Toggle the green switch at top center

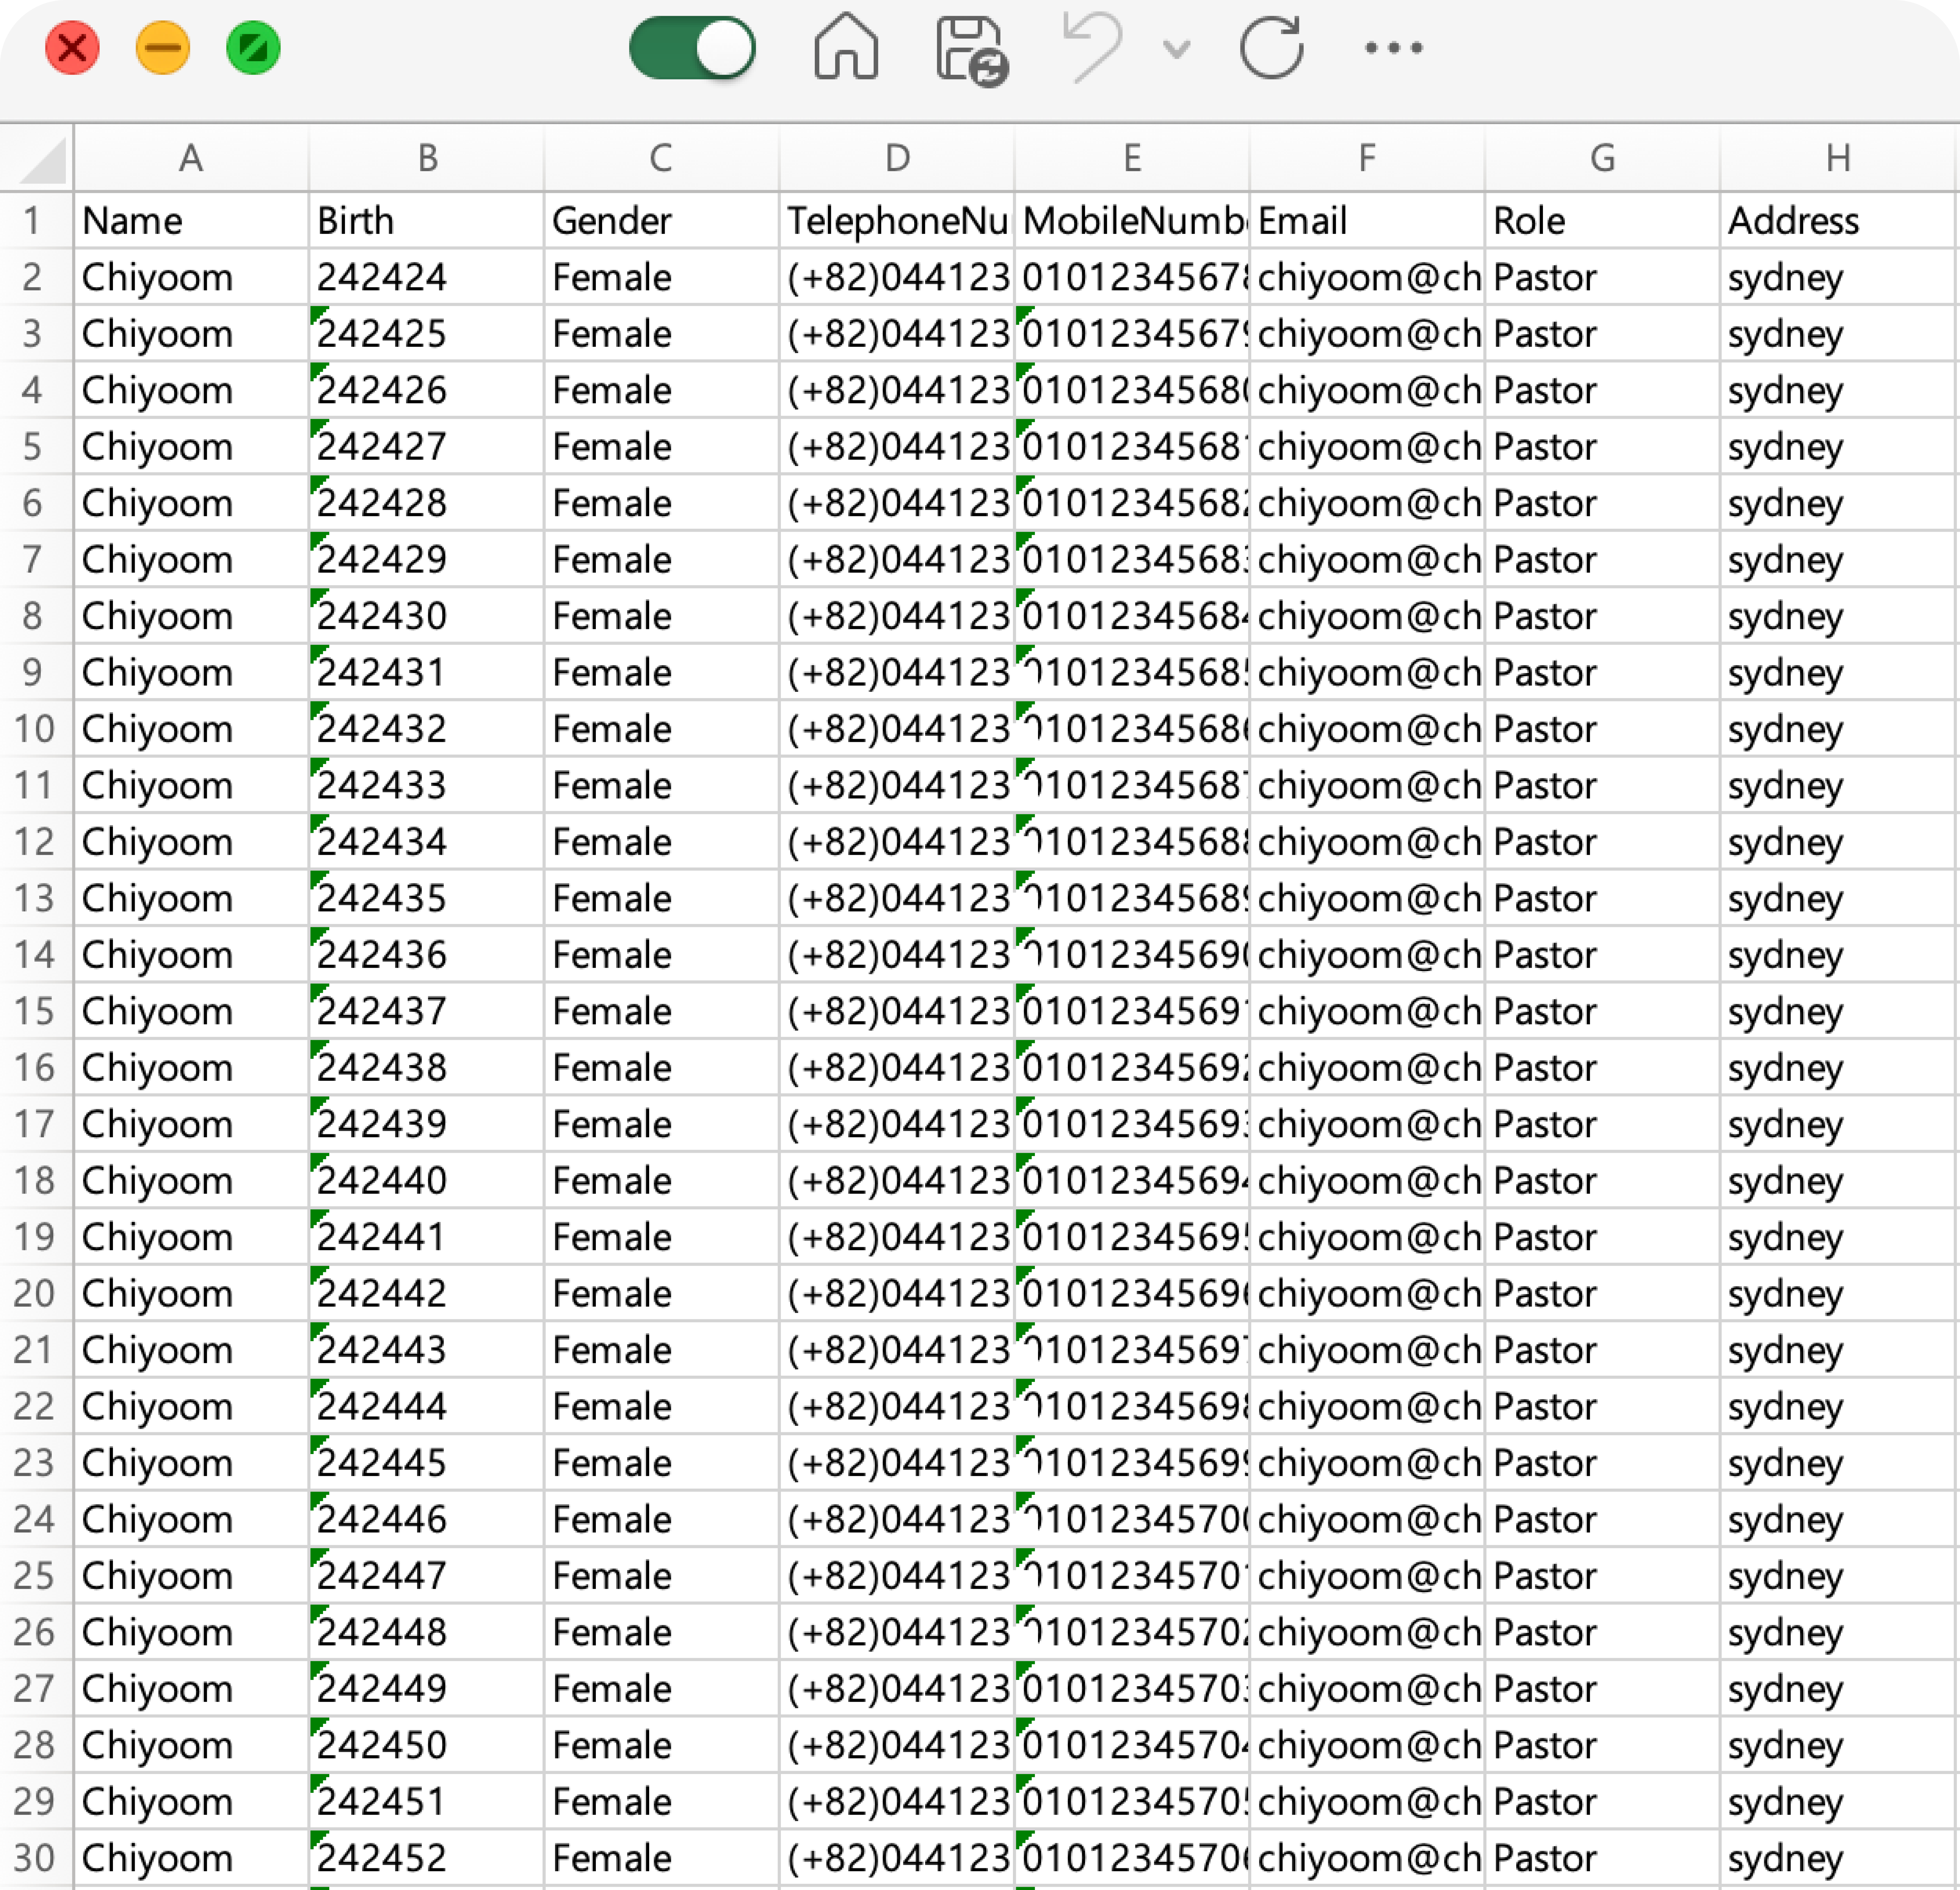tap(691, 49)
